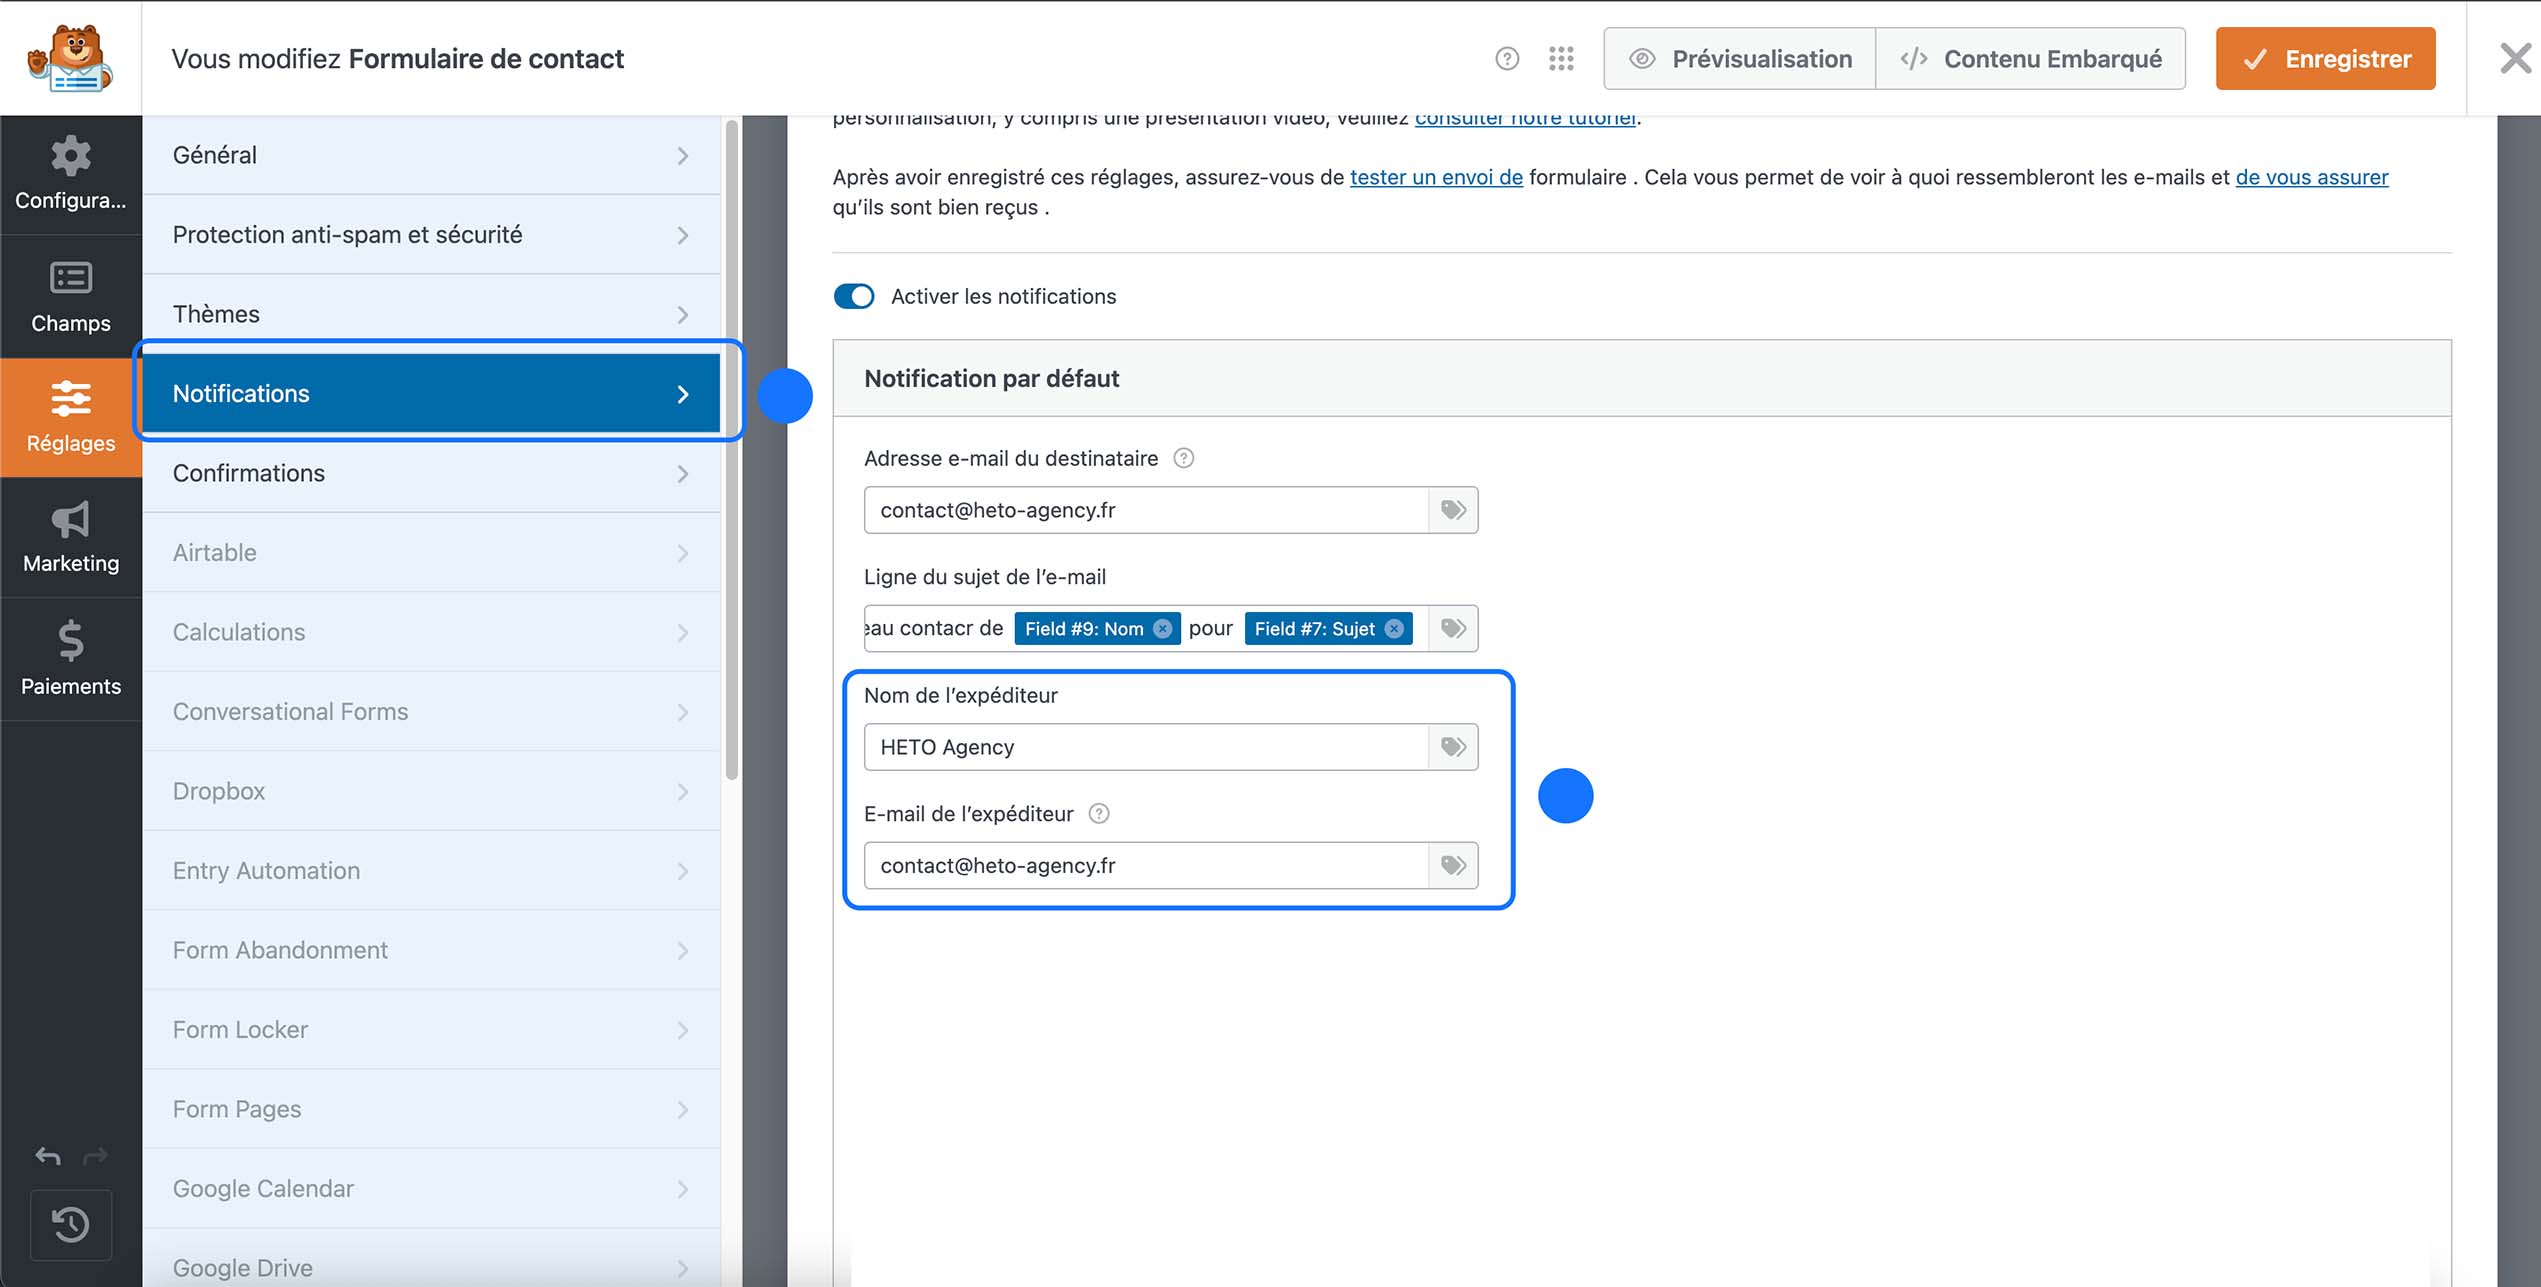Switch to the Notifications settings tab

point(431,393)
